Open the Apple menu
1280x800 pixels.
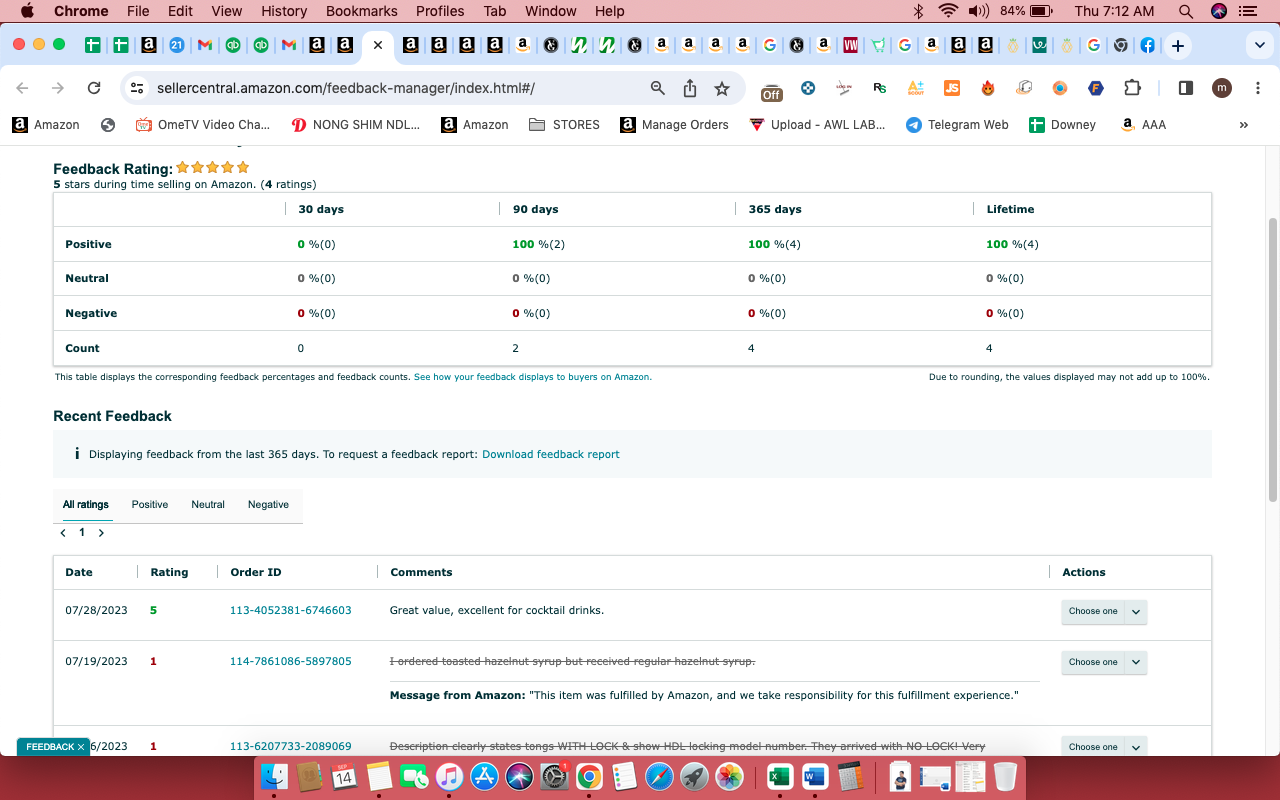pos(26,11)
